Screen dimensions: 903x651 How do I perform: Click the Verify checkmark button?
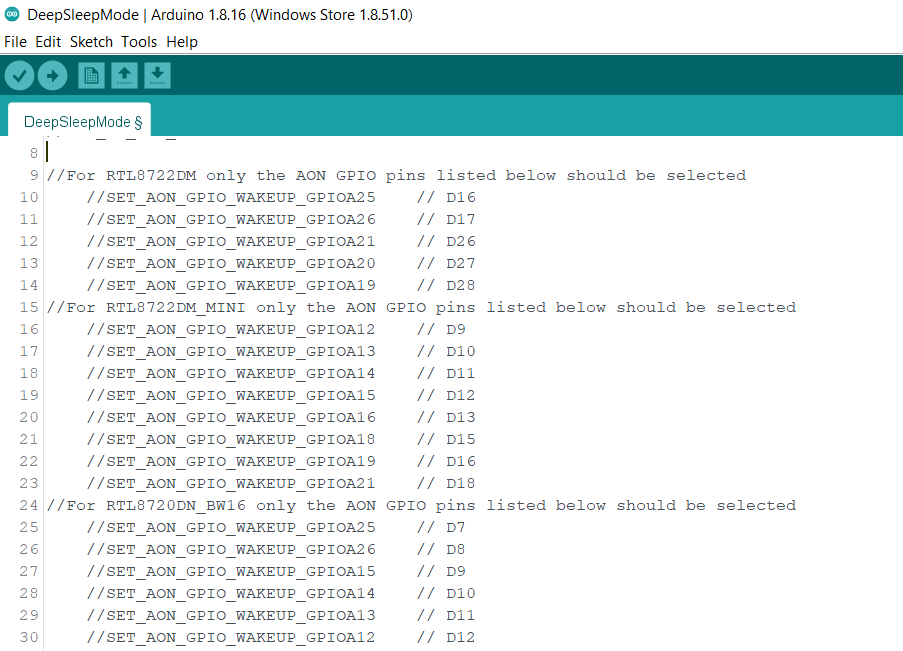point(20,75)
